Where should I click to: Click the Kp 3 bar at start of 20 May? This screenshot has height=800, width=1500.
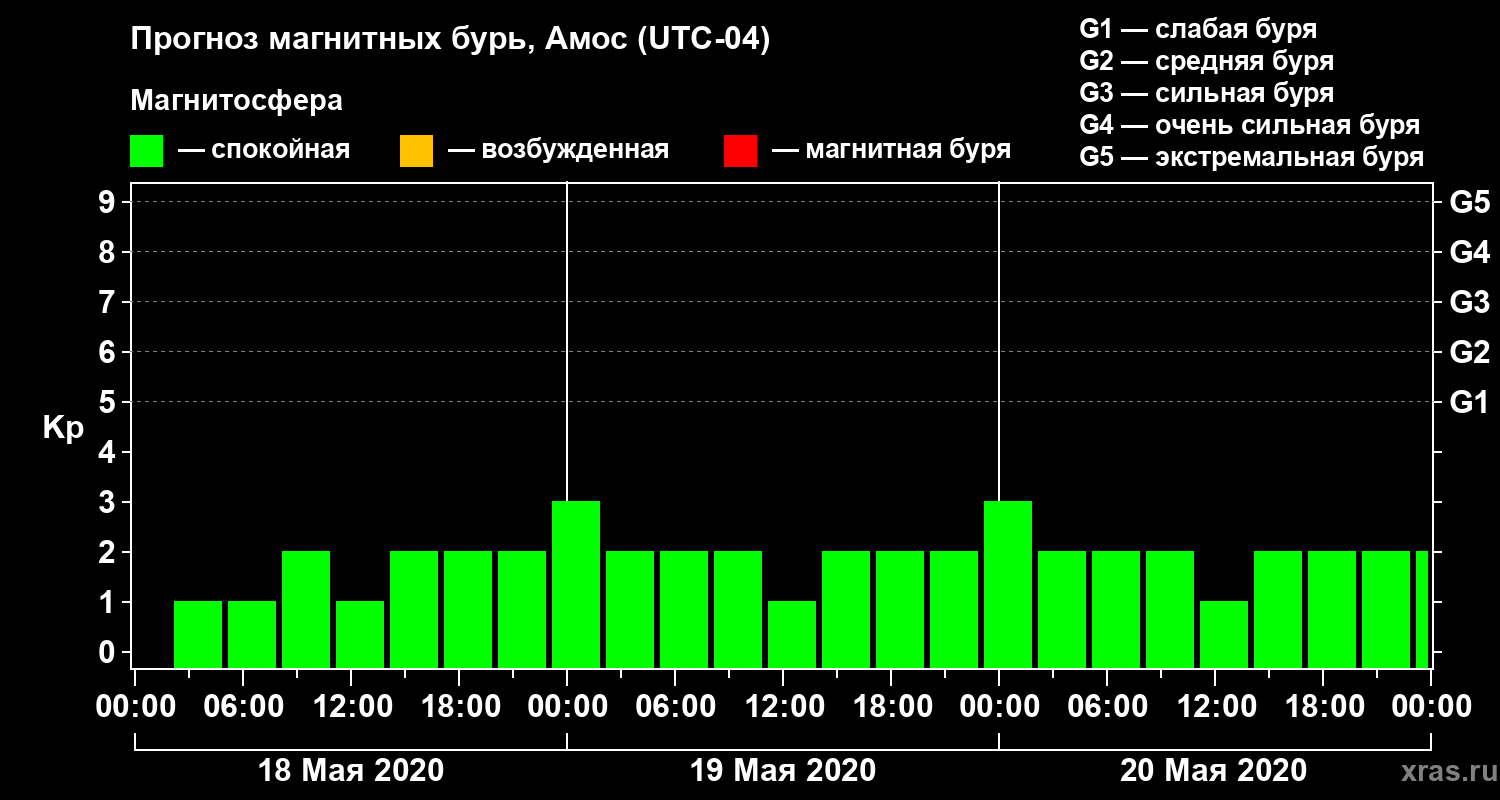1008,584
